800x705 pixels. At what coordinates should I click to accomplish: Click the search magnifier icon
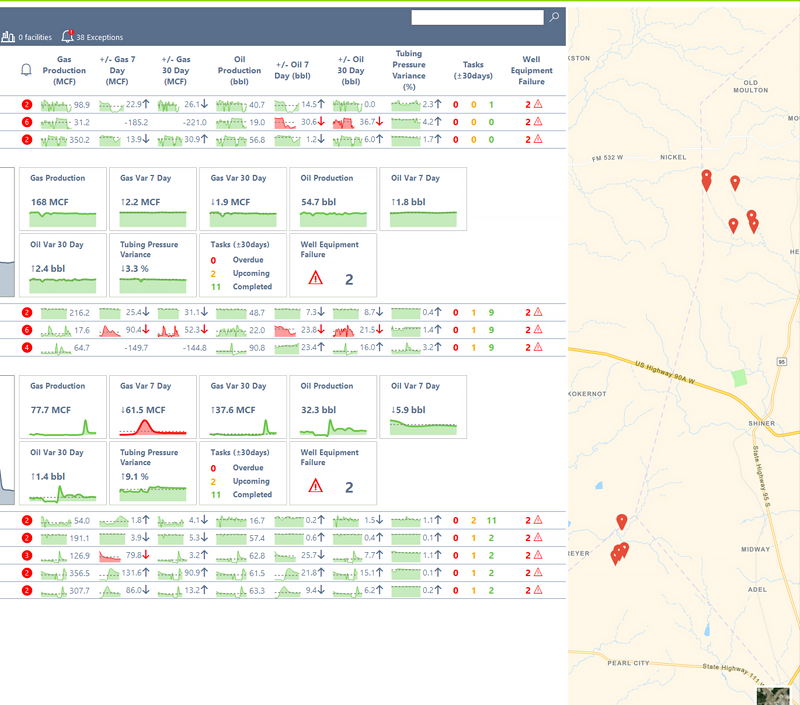coord(554,17)
